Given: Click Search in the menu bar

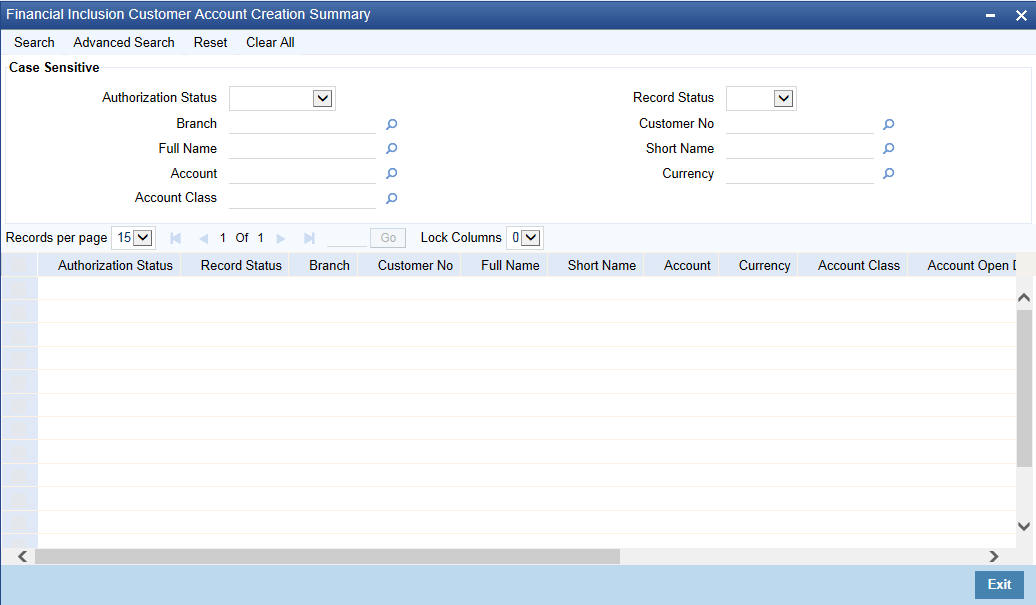Looking at the screenshot, I should click(34, 42).
